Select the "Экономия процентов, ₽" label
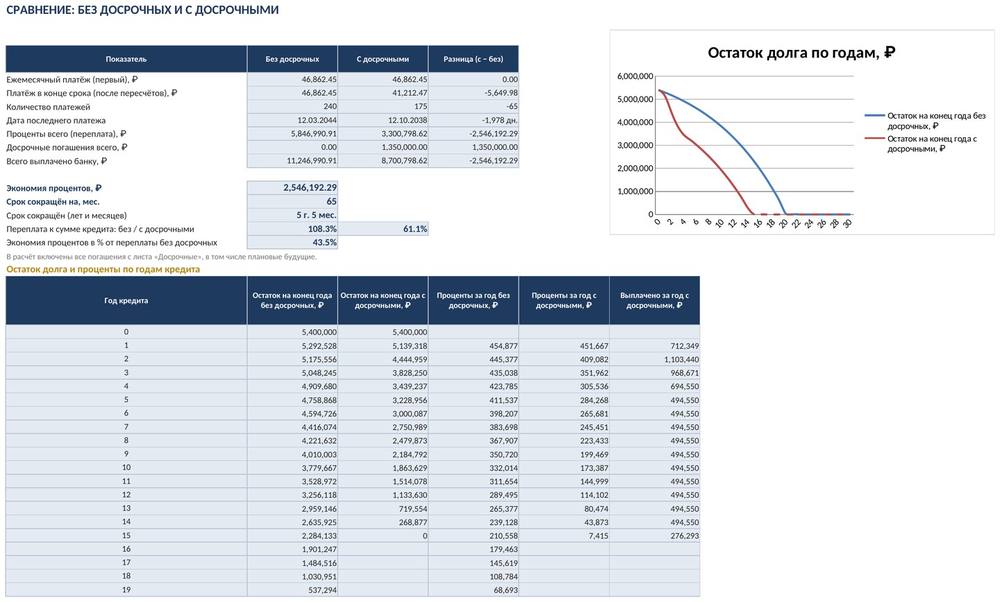Viewport: 1000px width, 602px height. tap(54, 188)
